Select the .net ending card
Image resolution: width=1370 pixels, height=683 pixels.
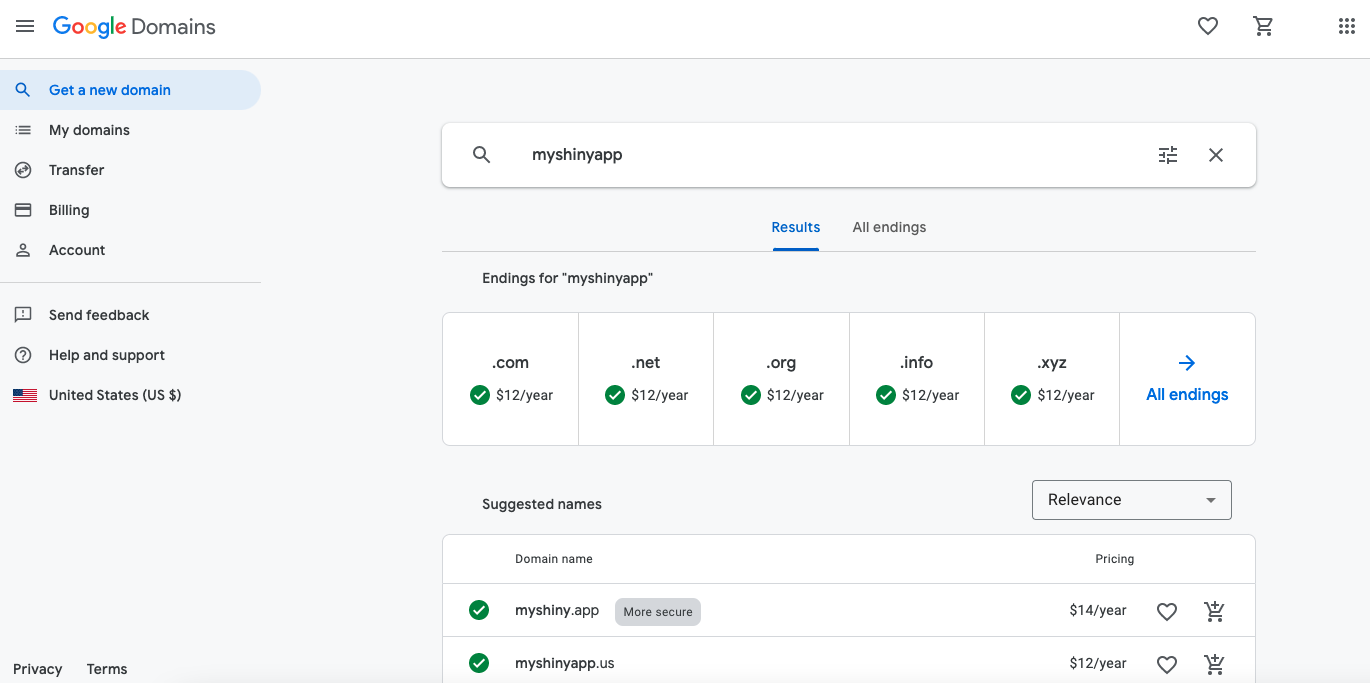[x=646, y=379]
